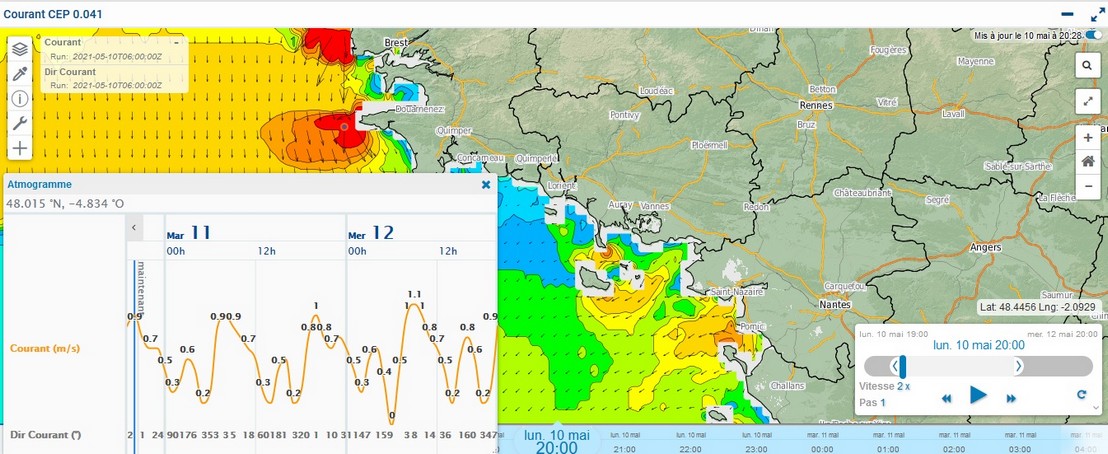This screenshot has width=1108, height=454.
Task: Click the plus icon in left toolbar
Action: pyautogui.click(x=20, y=149)
